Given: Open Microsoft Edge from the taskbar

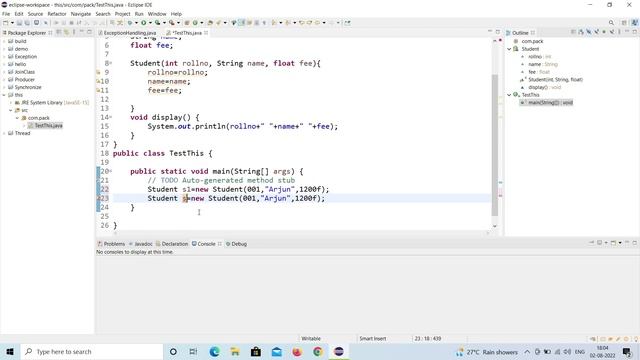Looking at the screenshot, I should [214, 351].
